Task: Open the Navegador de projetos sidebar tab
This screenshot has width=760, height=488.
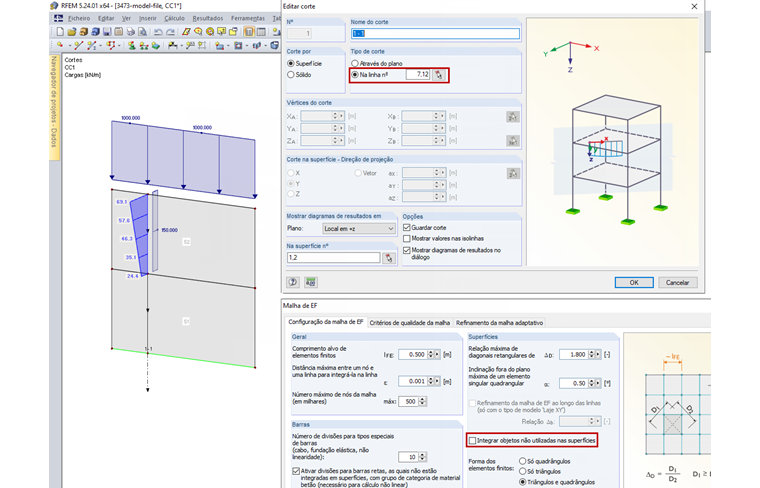Action: [x=54, y=107]
